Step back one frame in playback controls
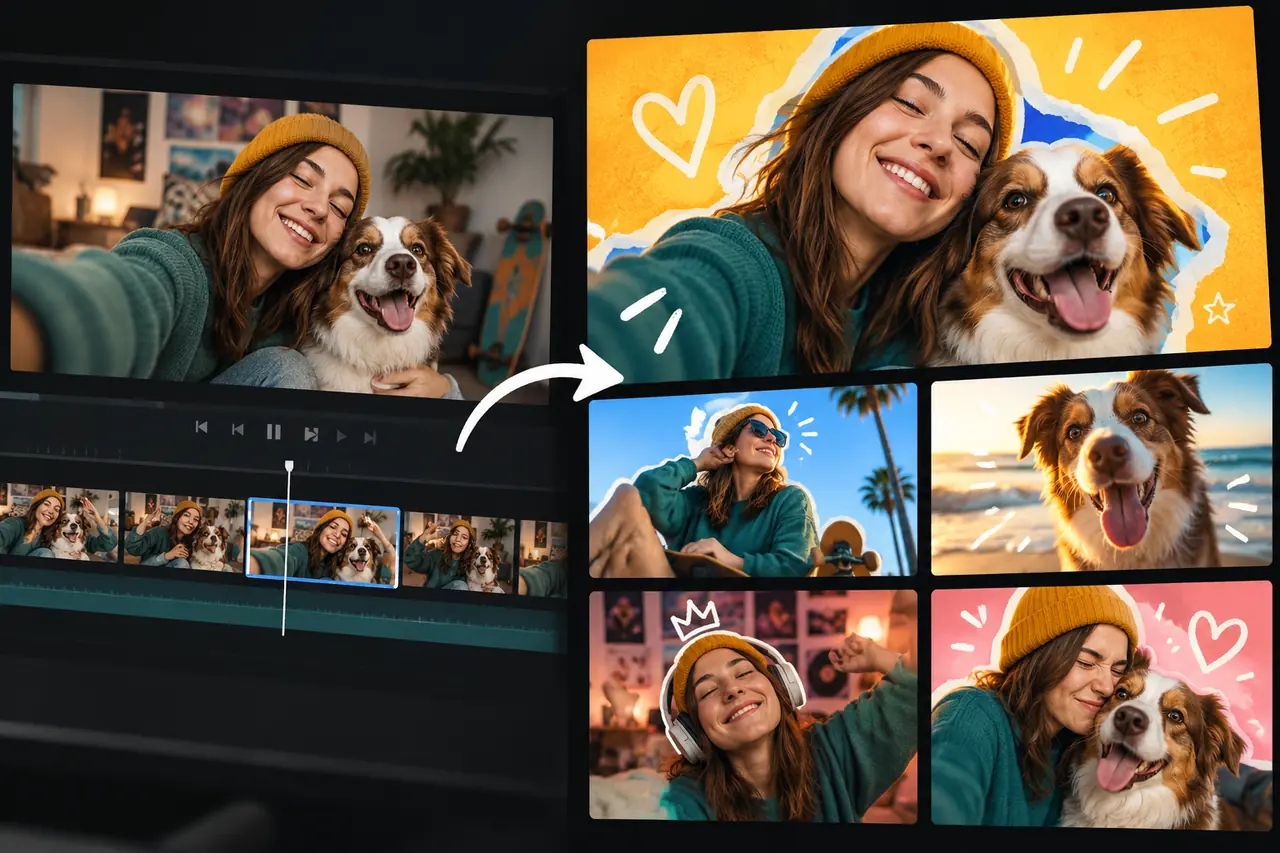Screen dimensions: 1280x853 point(237,430)
